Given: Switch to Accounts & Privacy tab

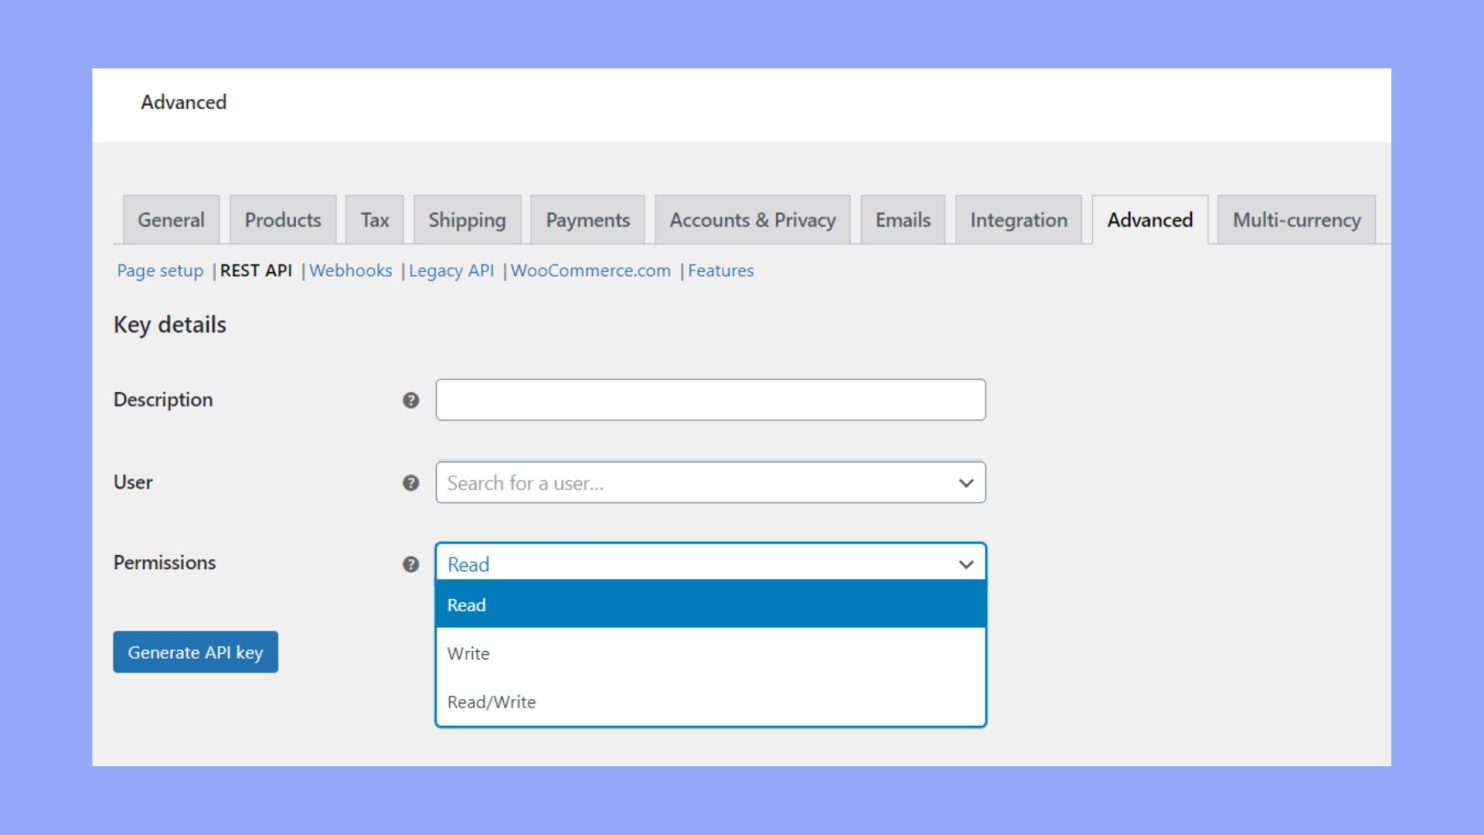Looking at the screenshot, I should tap(752, 219).
